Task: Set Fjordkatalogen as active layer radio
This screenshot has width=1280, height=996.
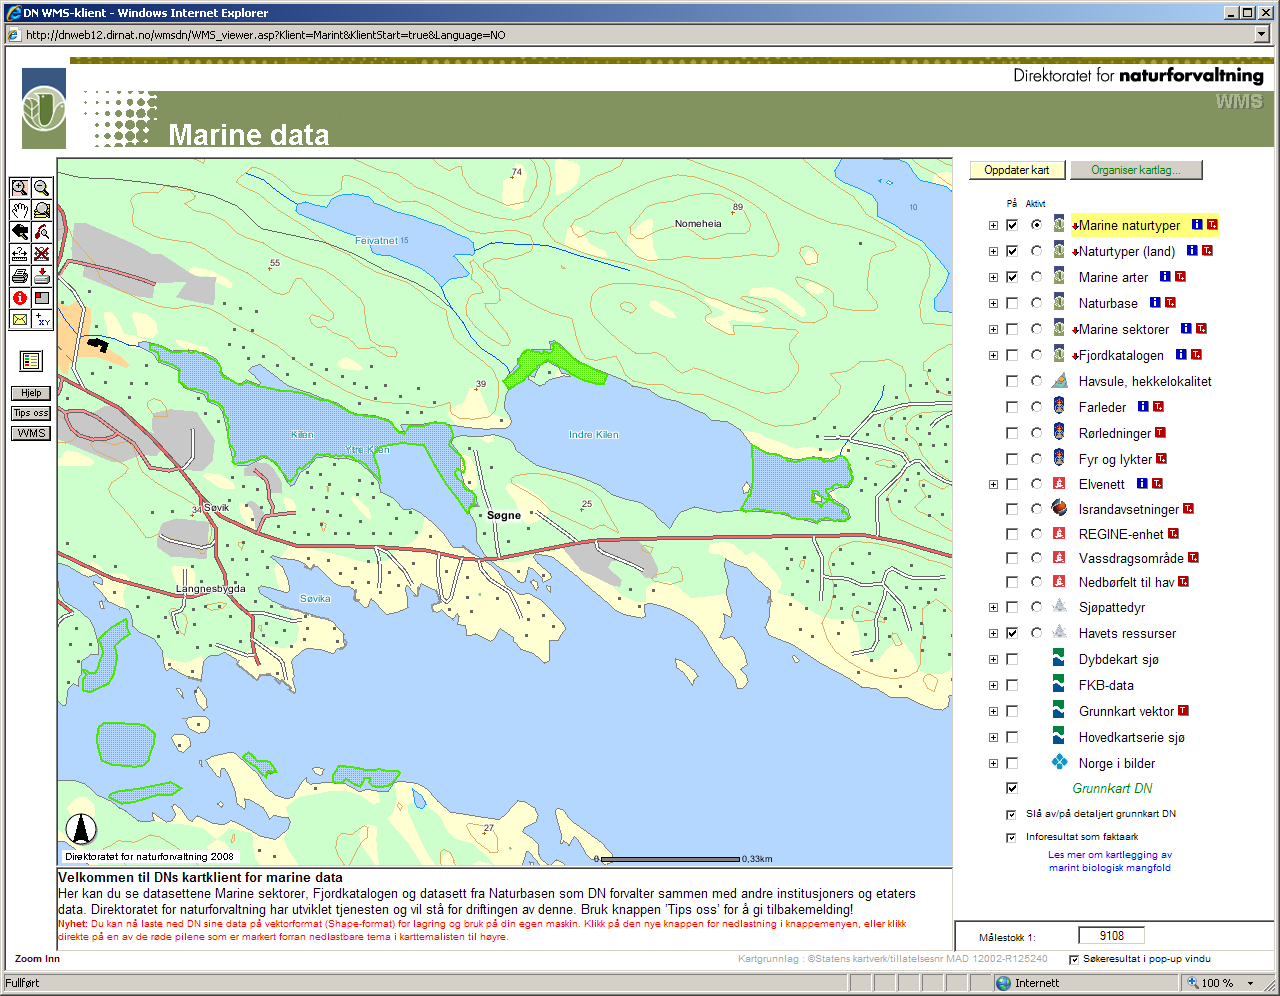Action: [x=1036, y=355]
